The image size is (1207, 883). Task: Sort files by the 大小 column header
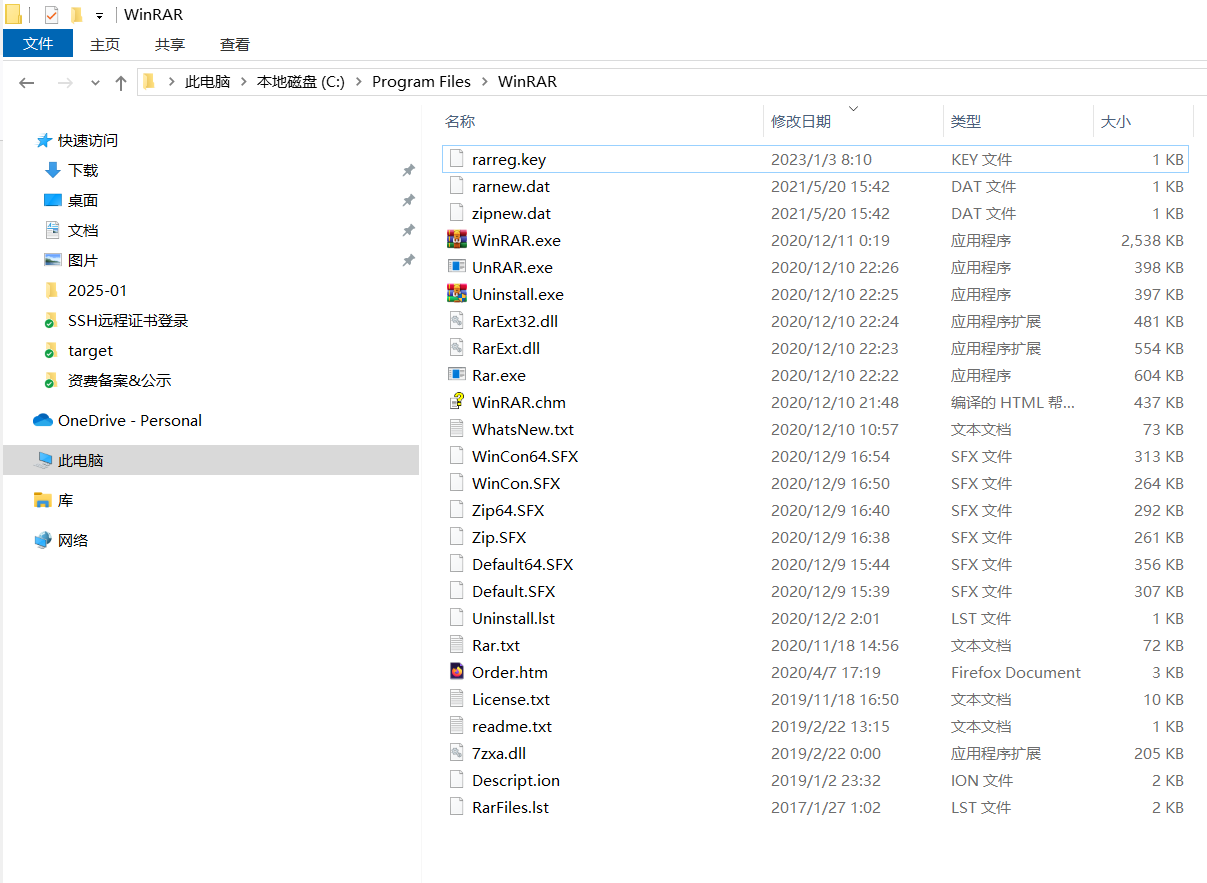coord(1115,121)
